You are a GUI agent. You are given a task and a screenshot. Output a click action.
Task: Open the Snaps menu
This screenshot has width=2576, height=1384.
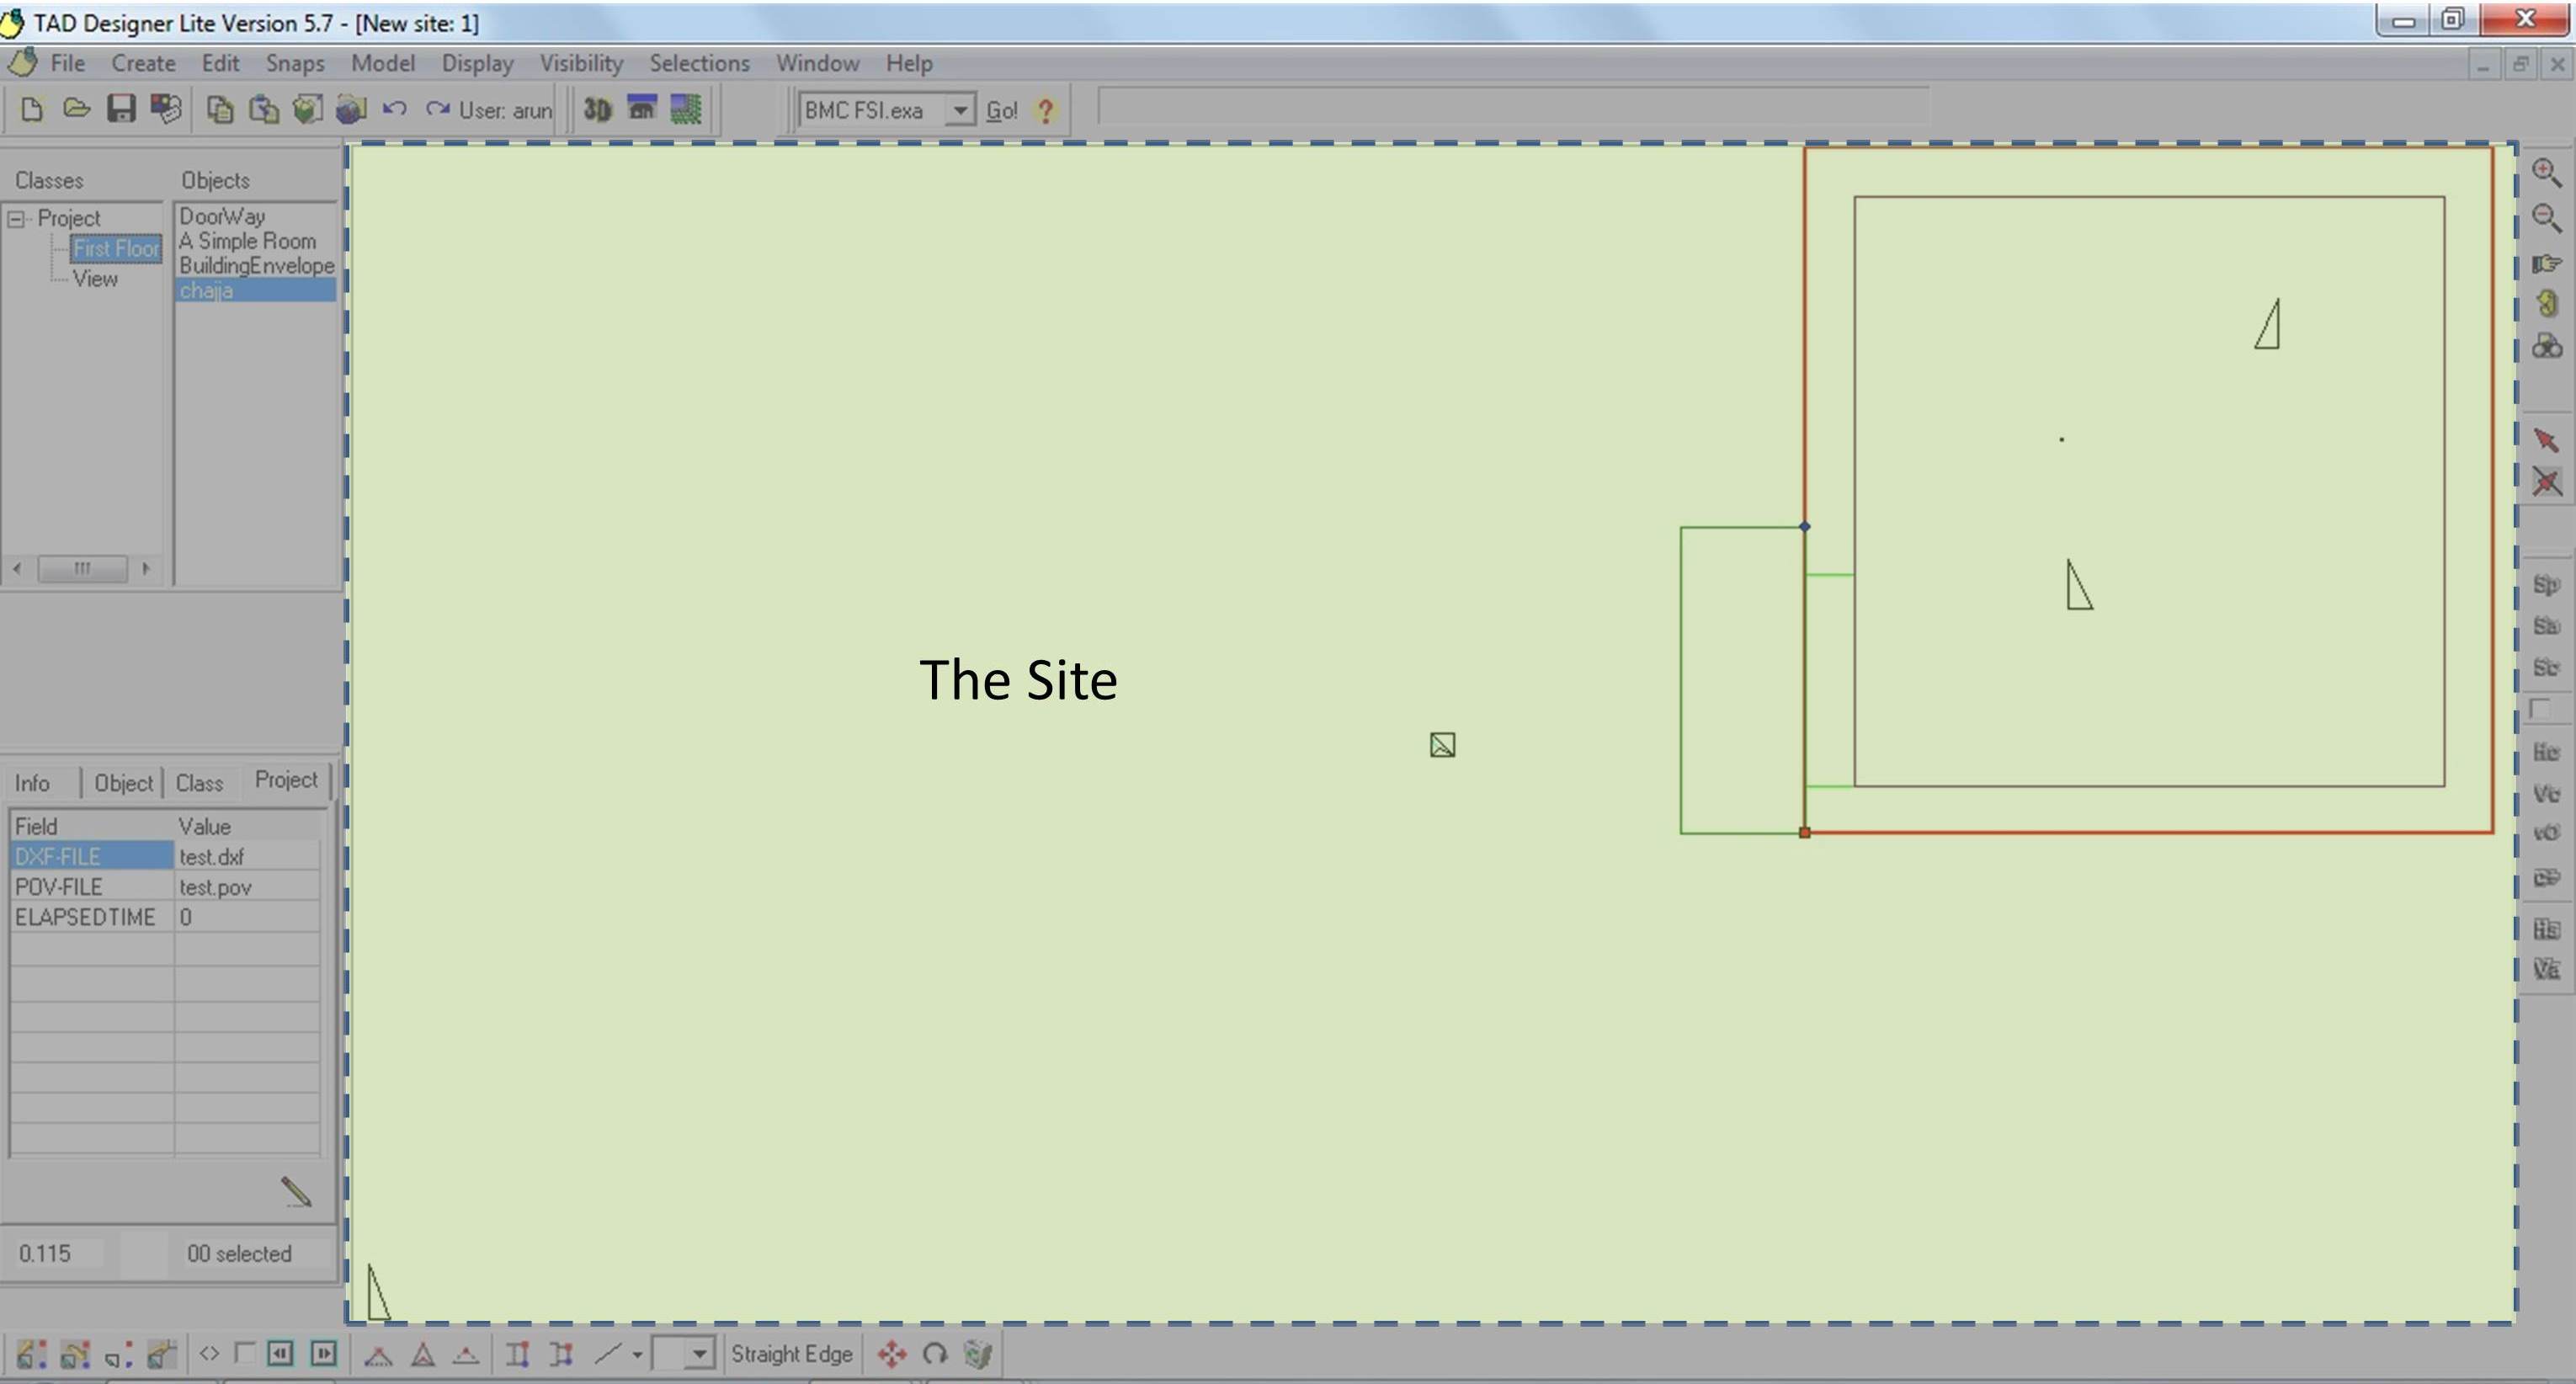pyautogui.click(x=295, y=63)
